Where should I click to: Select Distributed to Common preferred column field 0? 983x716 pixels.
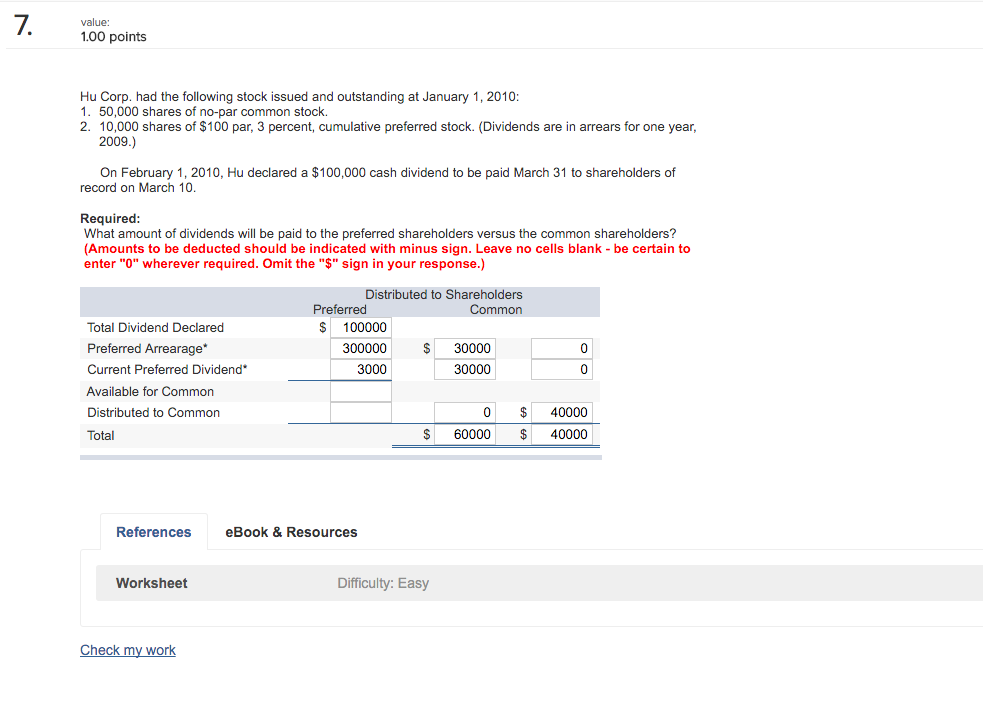(x=465, y=413)
